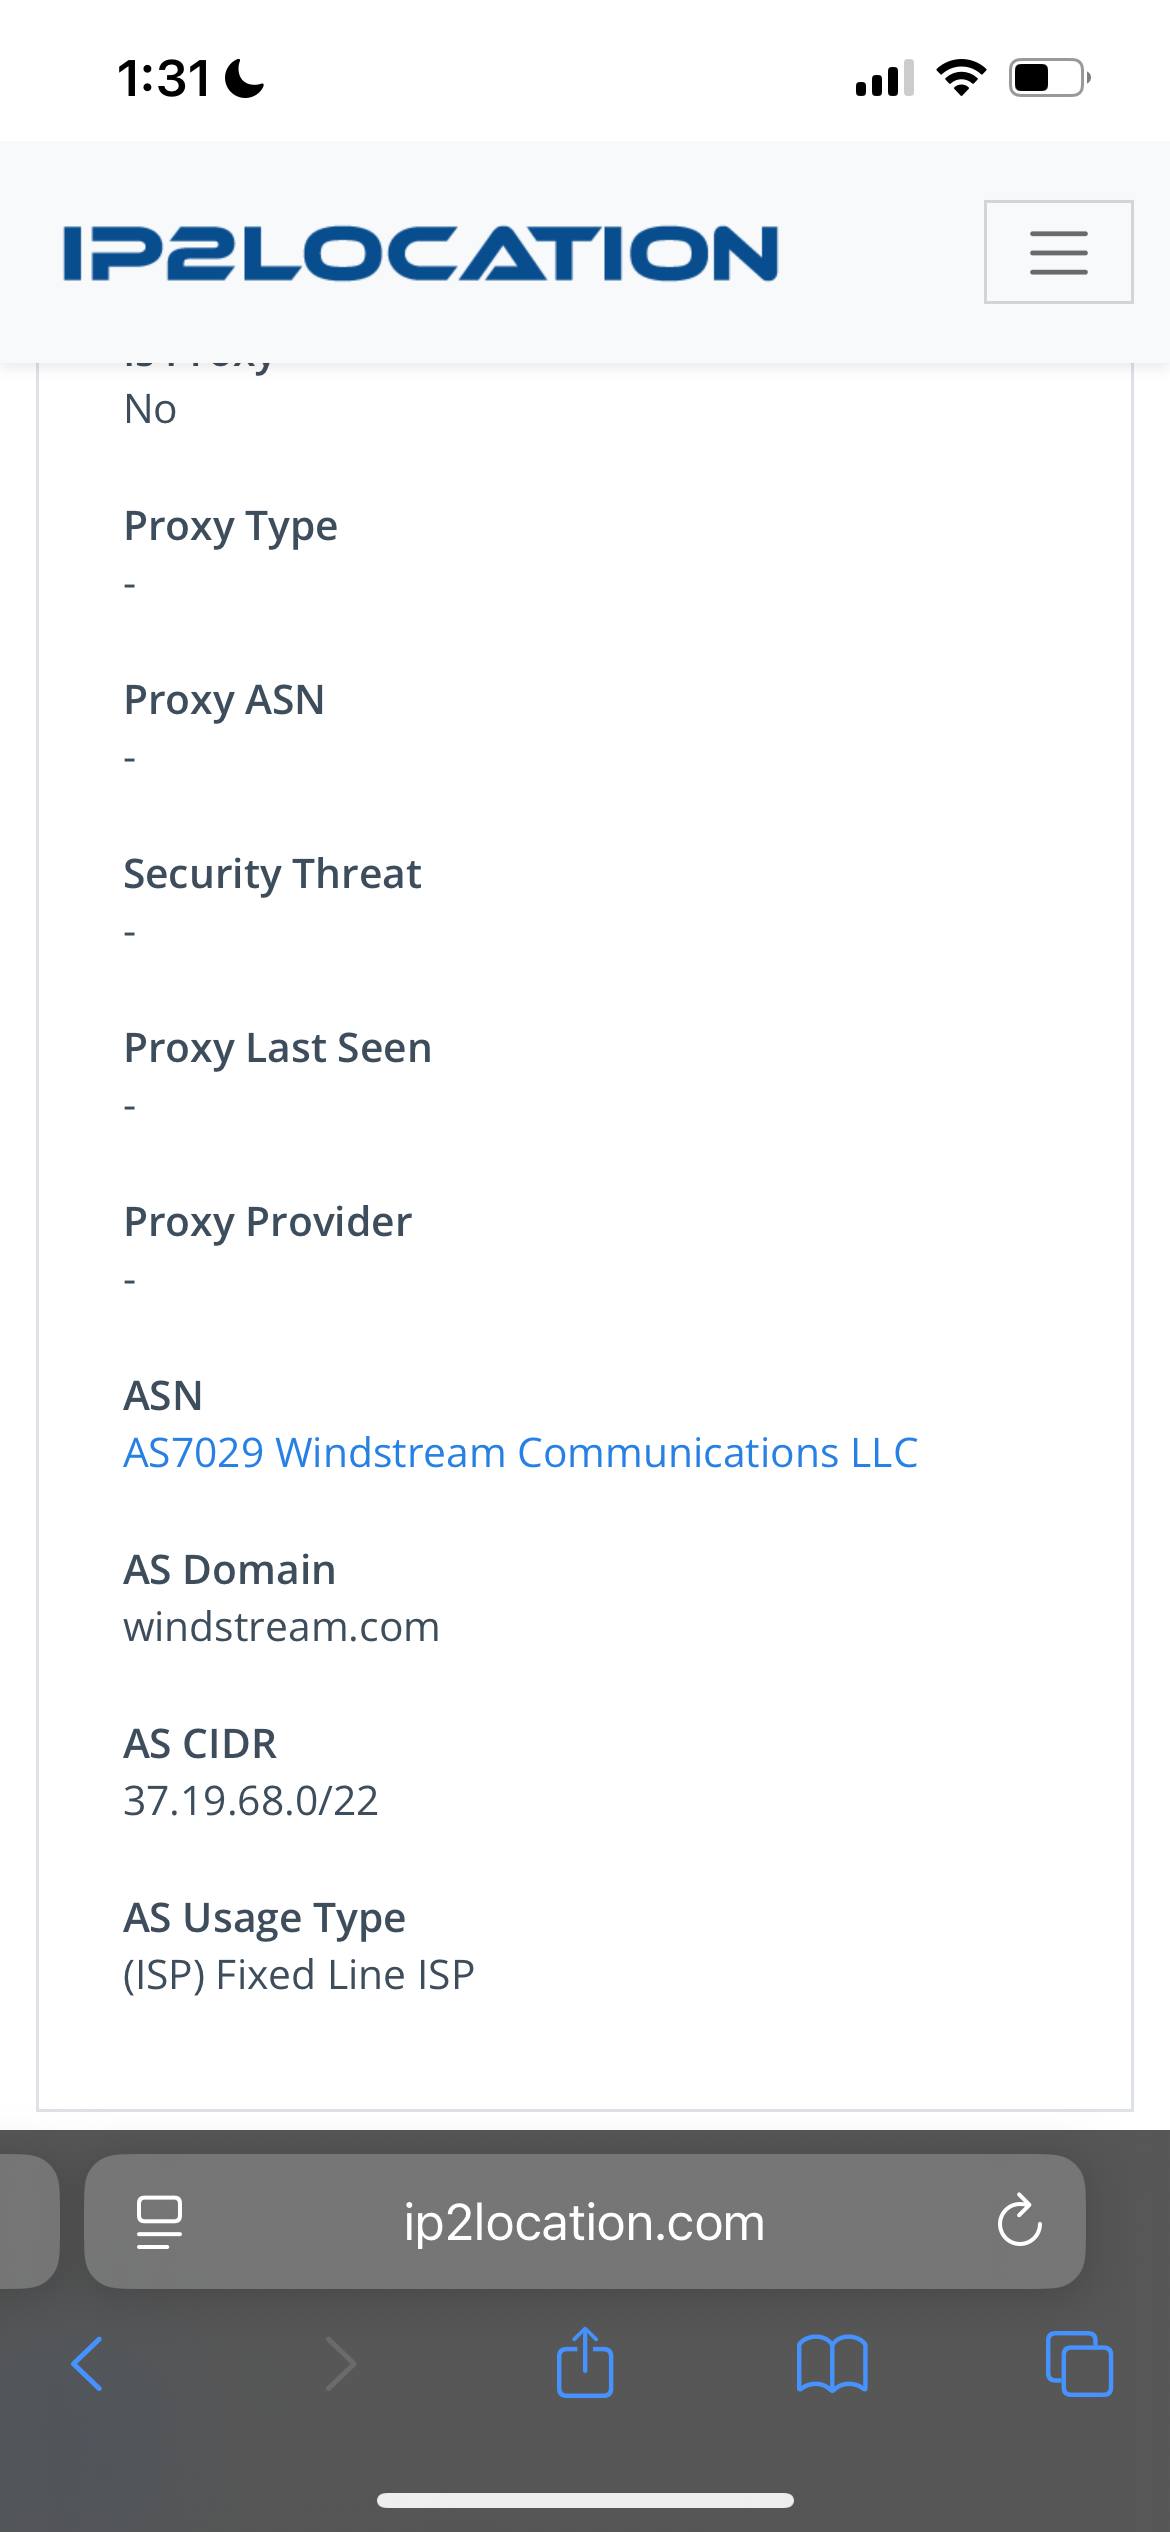The image size is (1170, 2532).
Task: Tap the windstream.com AS Domain value
Action: [281, 1627]
